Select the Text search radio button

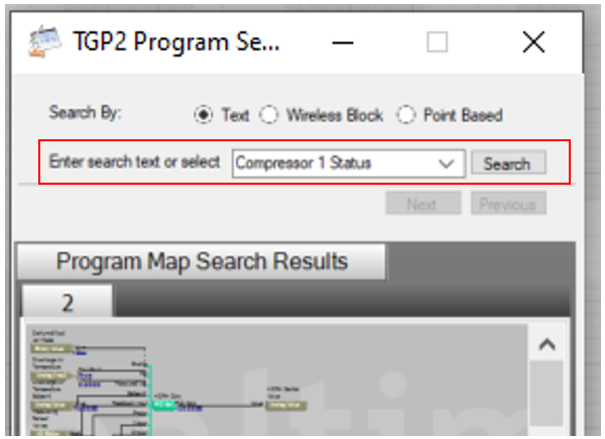[x=204, y=115]
